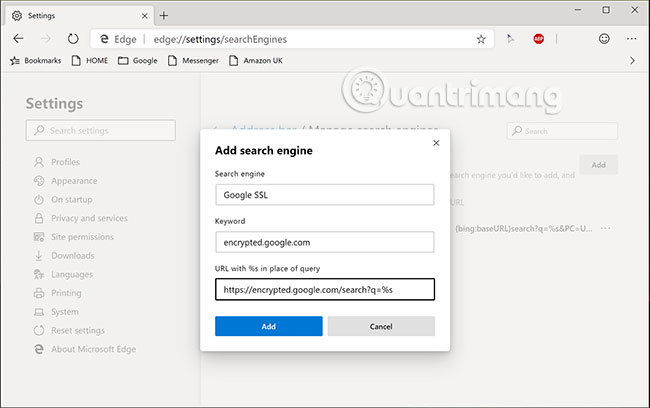Confirm with the blue Add button
650x408 pixels.
point(269,326)
